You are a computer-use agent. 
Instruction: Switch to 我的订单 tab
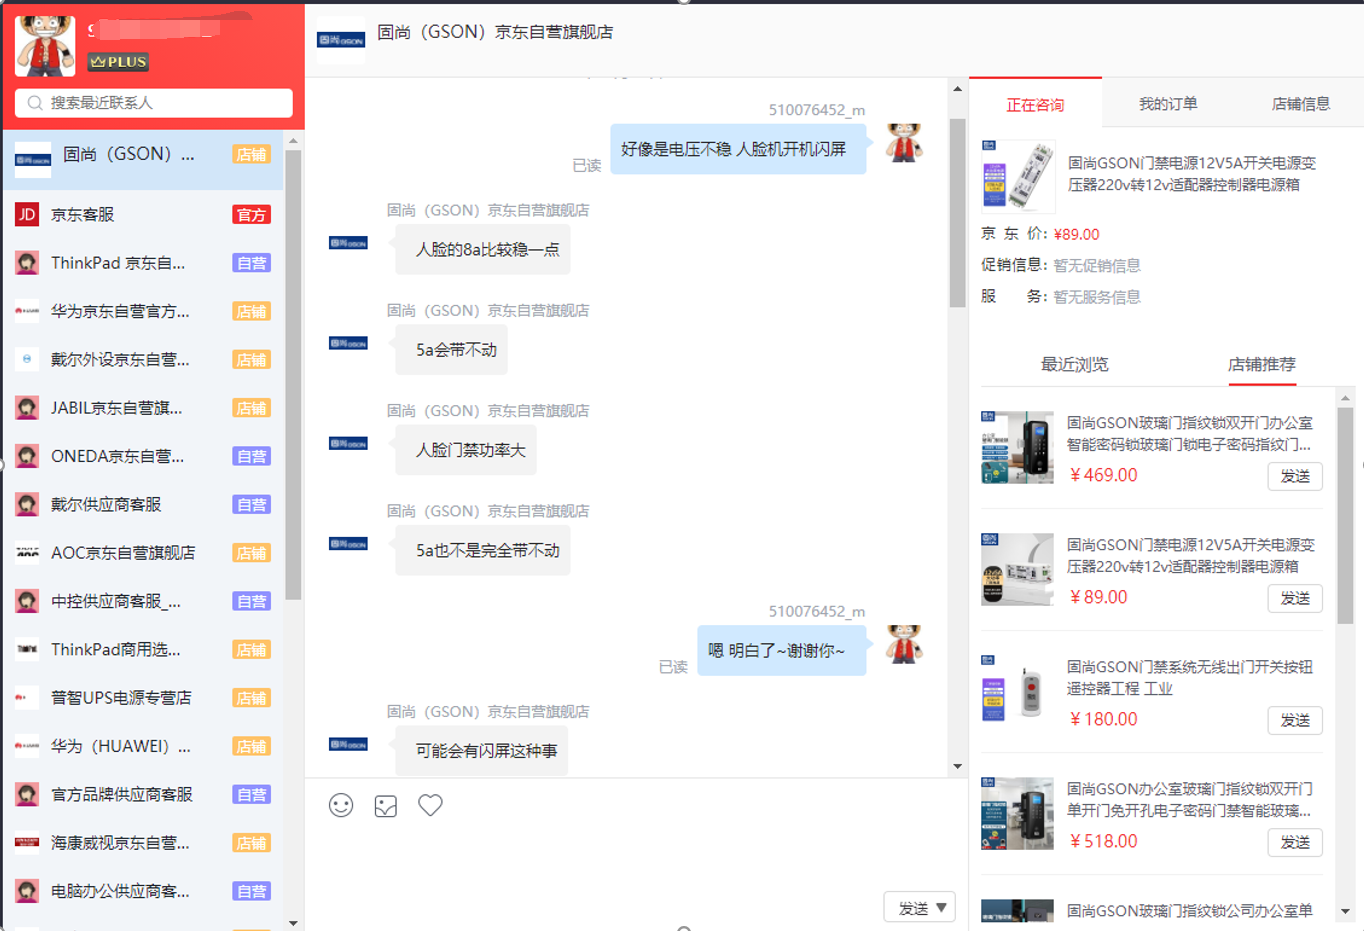point(1167,104)
